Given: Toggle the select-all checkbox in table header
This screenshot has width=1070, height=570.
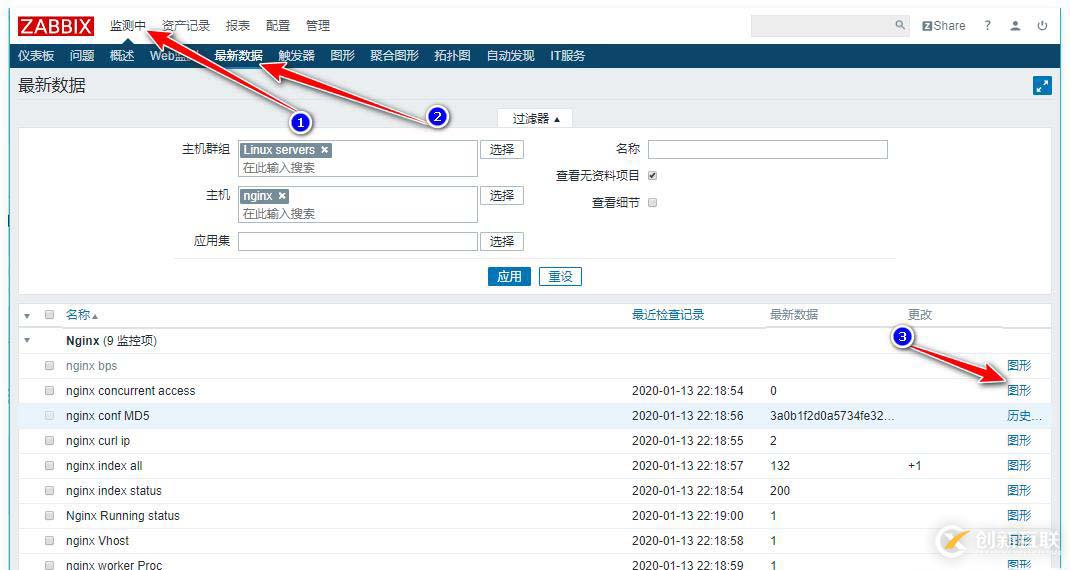Looking at the screenshot, I should pyautogui.click(x=49, y=315).
